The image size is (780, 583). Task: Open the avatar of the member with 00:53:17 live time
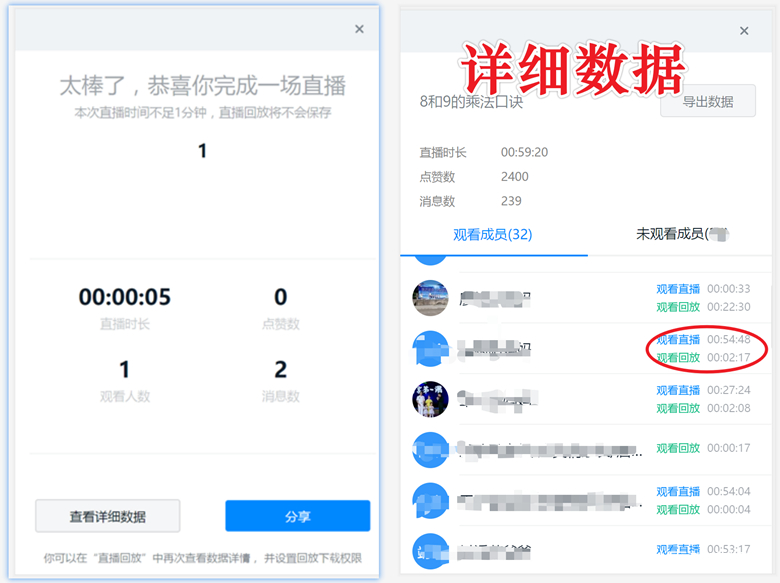click(x=430, y=551)
